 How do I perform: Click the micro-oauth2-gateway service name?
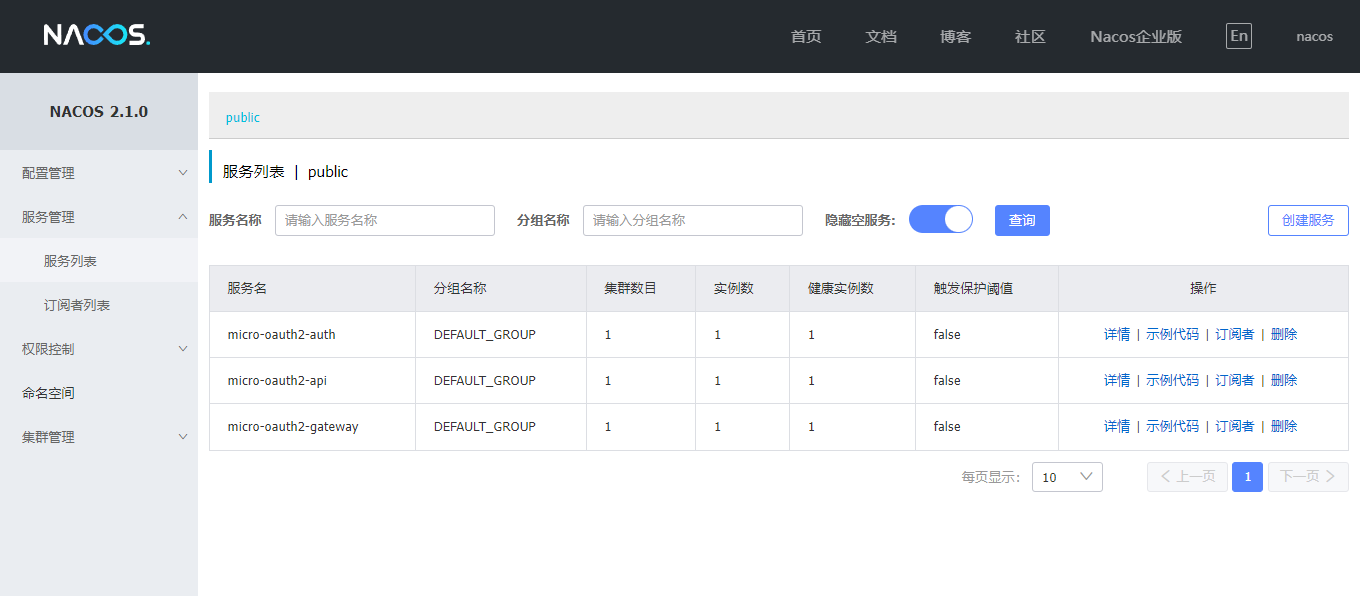coord(293,426)
